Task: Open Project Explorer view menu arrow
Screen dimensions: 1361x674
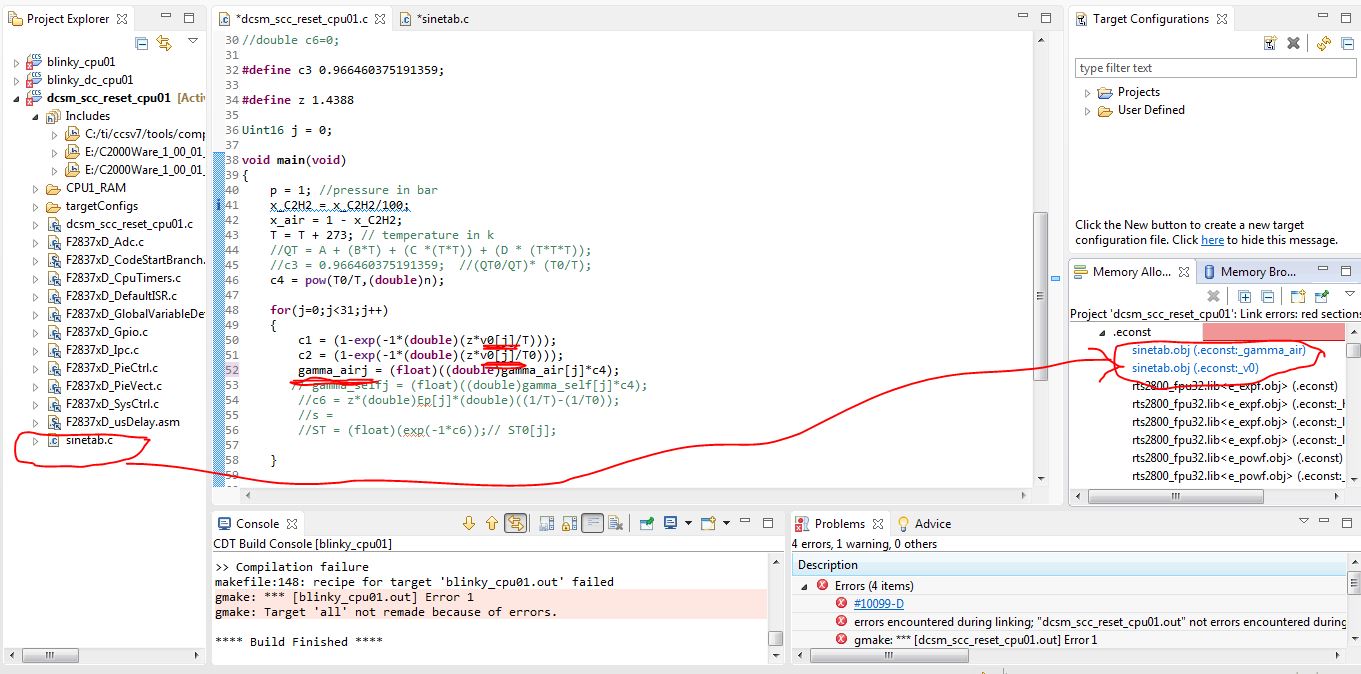Action: [193, 42]
